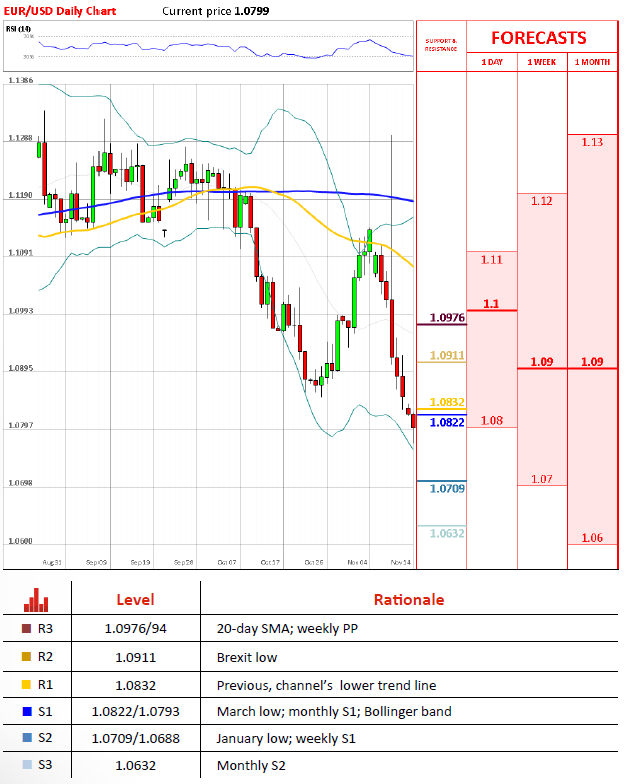Click the 1.12 value in 1 WEEK forecast

point(542,201)
